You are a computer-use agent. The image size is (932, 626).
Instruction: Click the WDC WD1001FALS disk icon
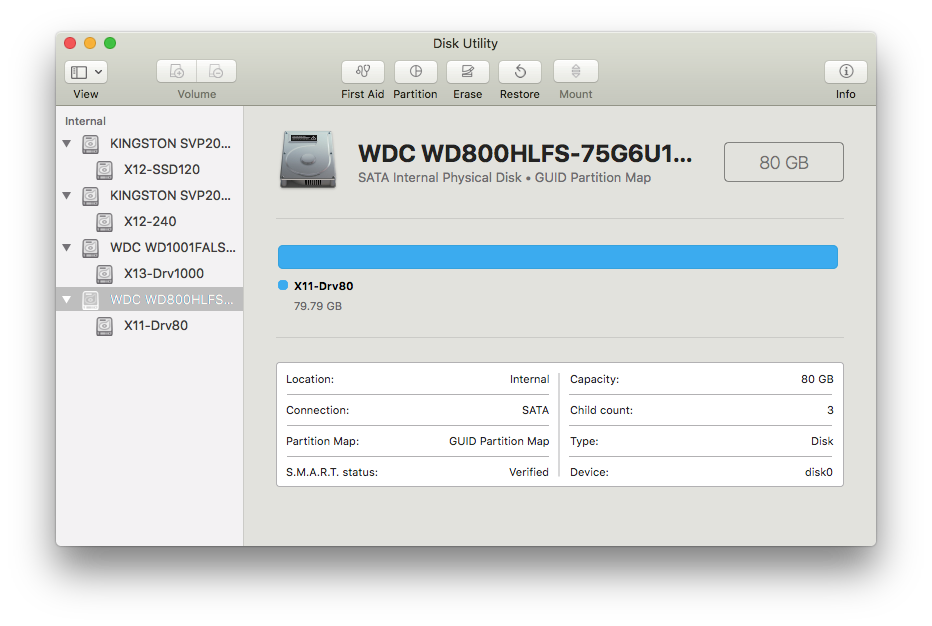pyautogui.click(x=90, y=248)
